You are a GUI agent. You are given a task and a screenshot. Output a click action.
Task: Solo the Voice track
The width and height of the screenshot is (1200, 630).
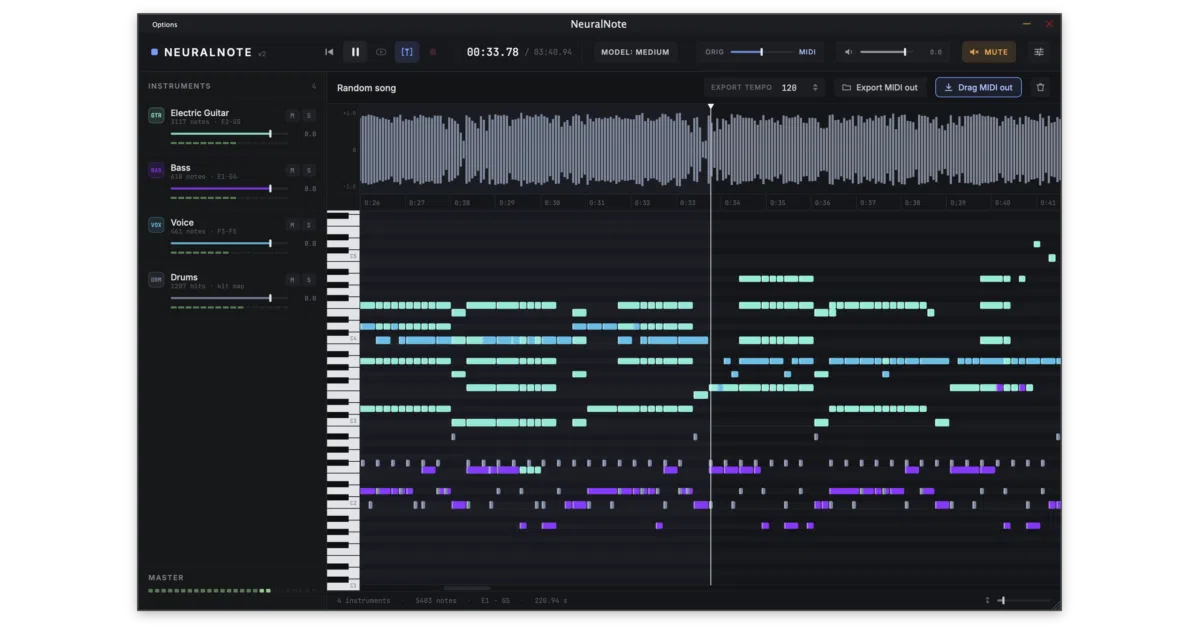click(x=309, y=225)
